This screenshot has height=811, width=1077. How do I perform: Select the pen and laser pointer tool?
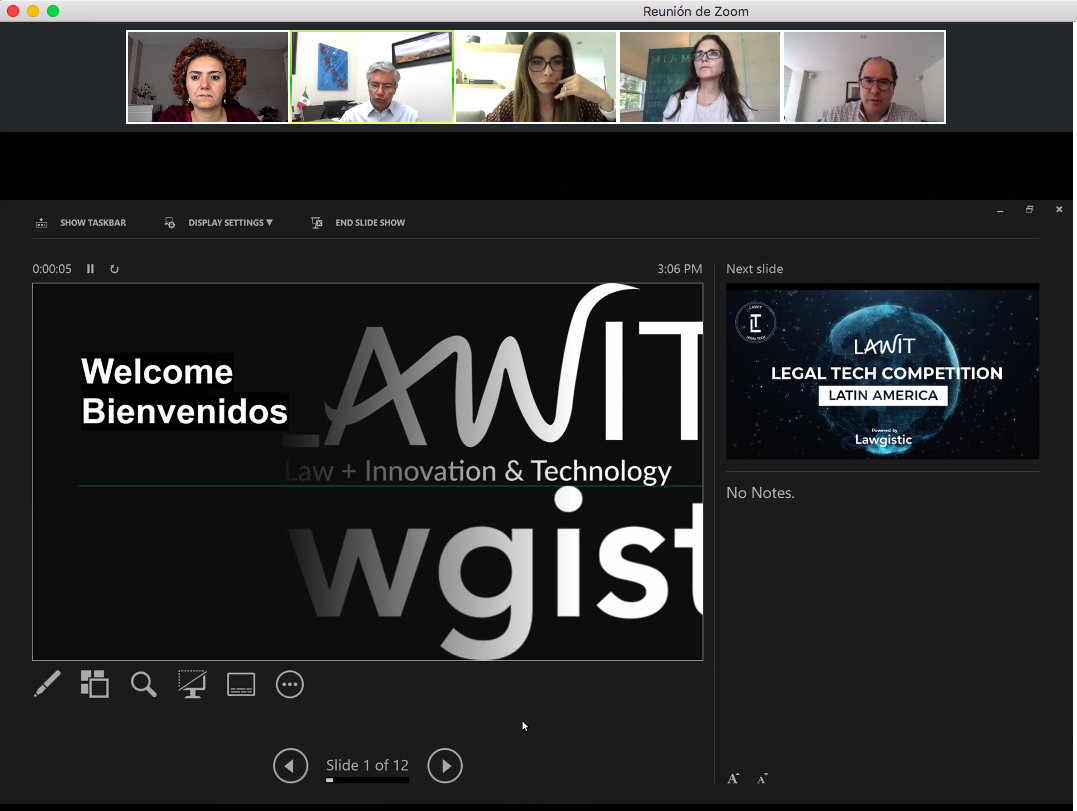(47, 684)
